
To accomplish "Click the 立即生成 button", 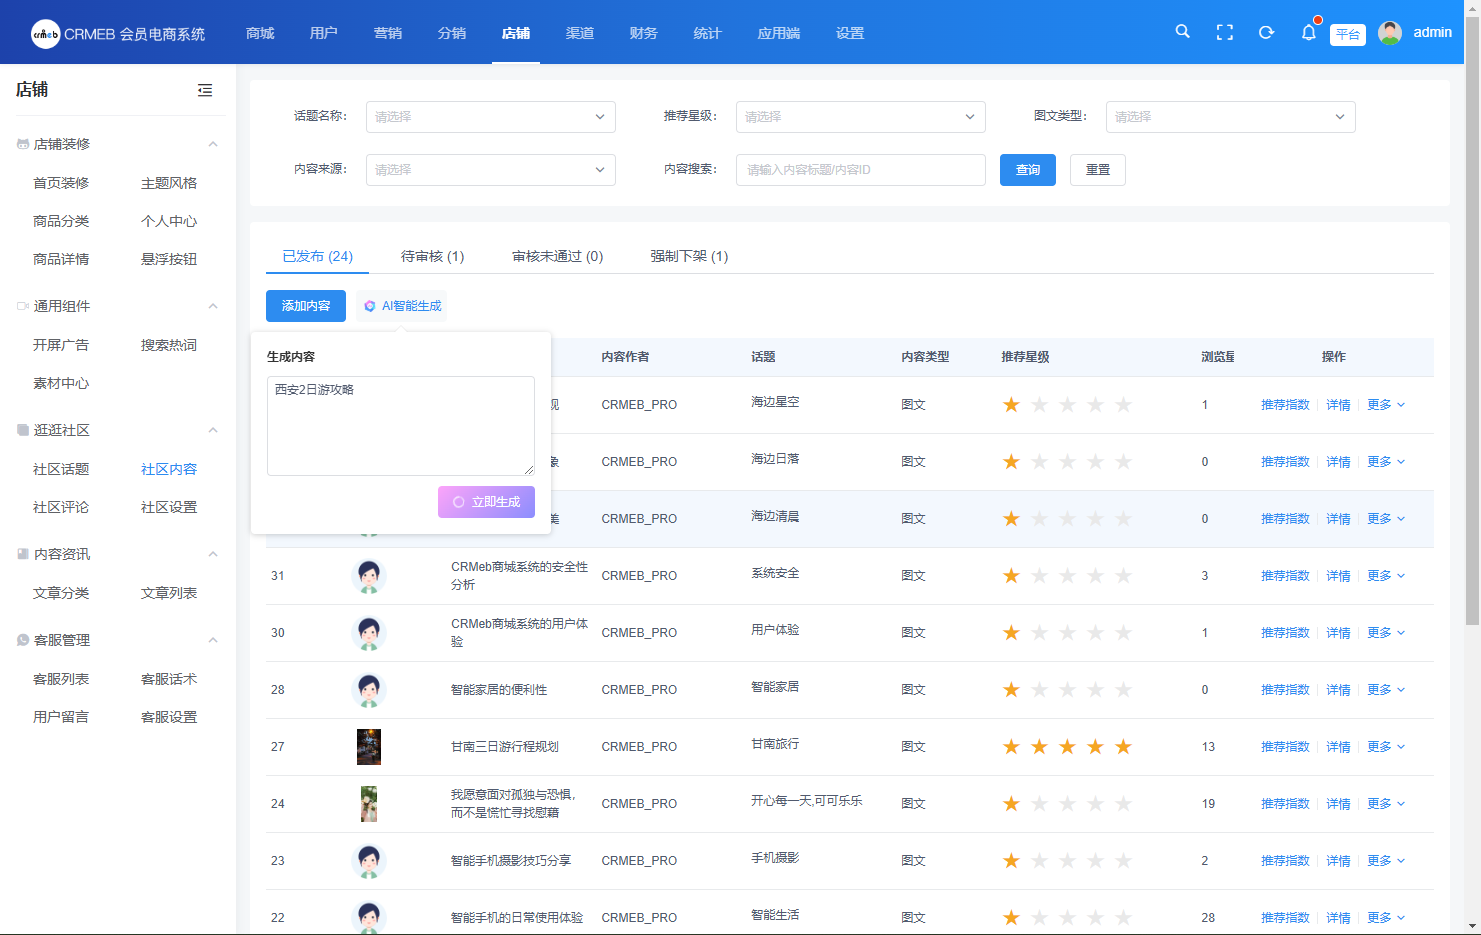I will click(486, 502).
